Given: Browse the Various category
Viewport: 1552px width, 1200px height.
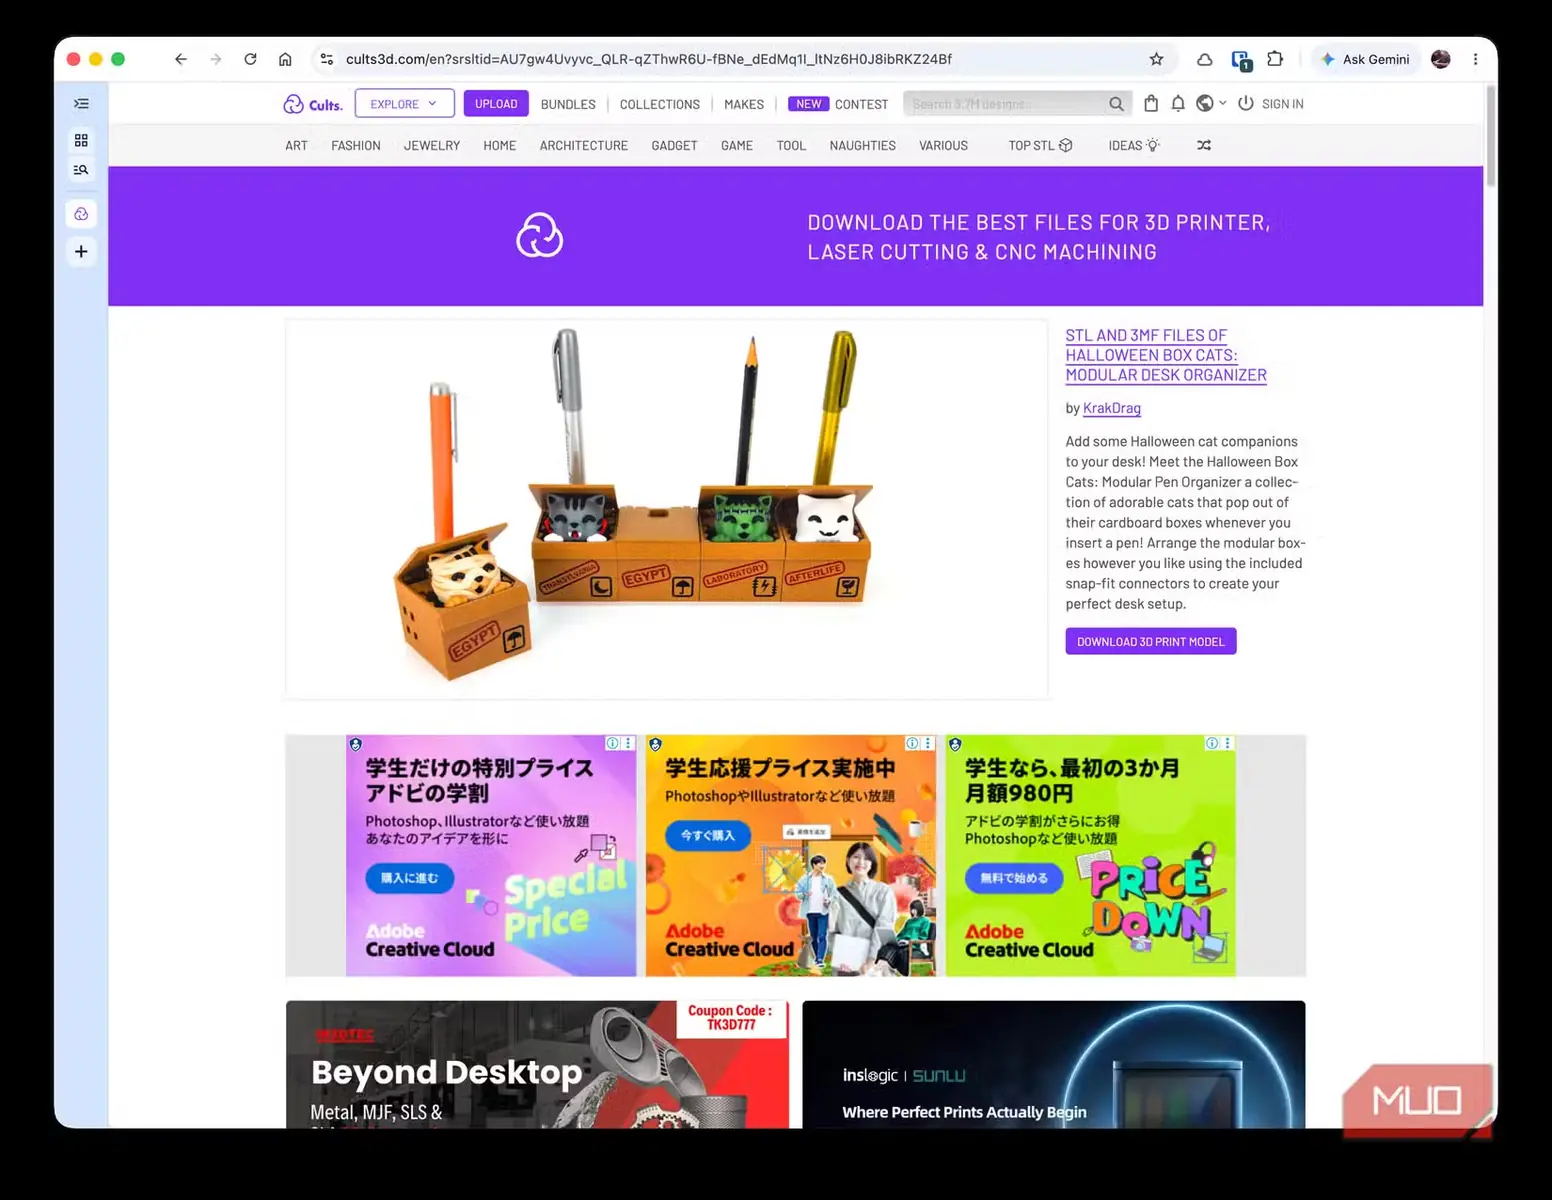Looking at the screenshot, I should point(944,146).
